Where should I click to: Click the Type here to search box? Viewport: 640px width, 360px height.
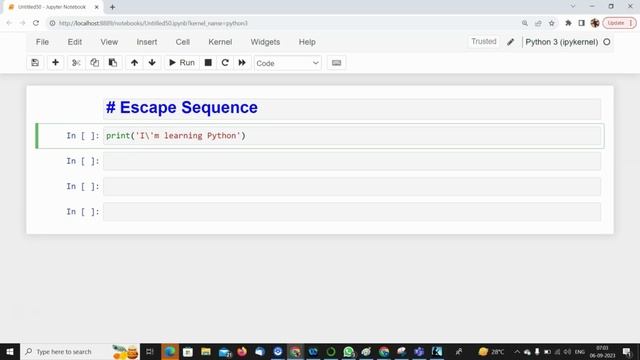pos(80,351)
